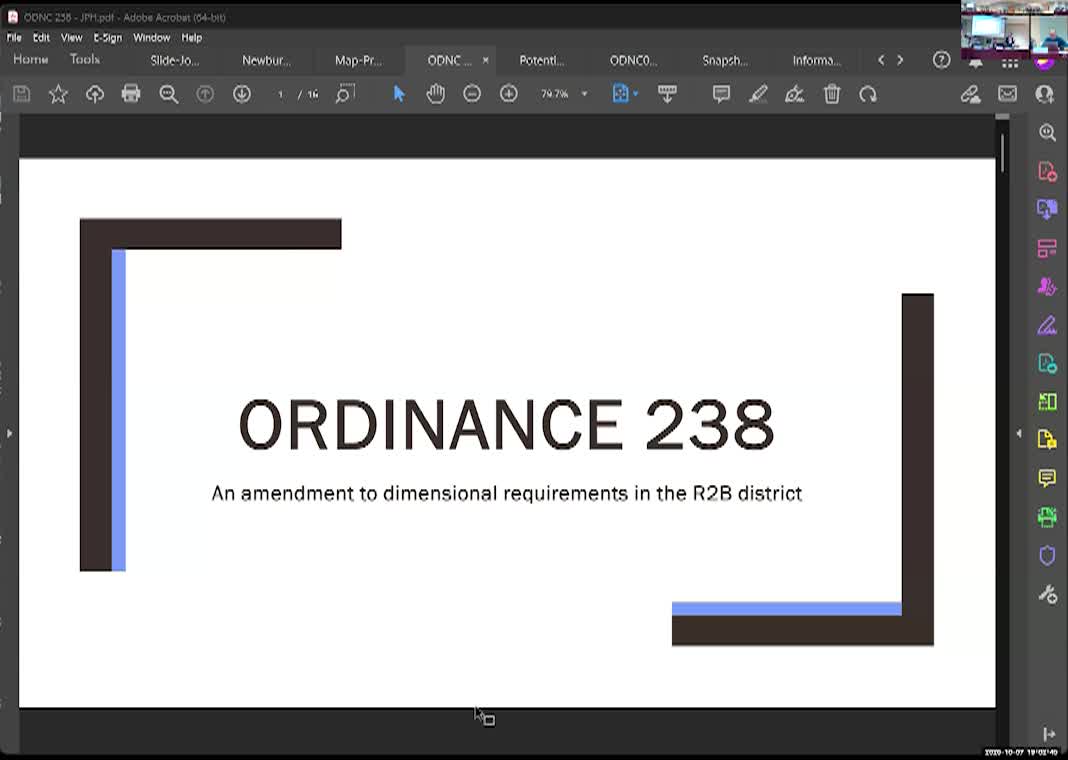Show previous document tabs chevron
Screen dimensions: 1068x760
click(x=881, y=60)
